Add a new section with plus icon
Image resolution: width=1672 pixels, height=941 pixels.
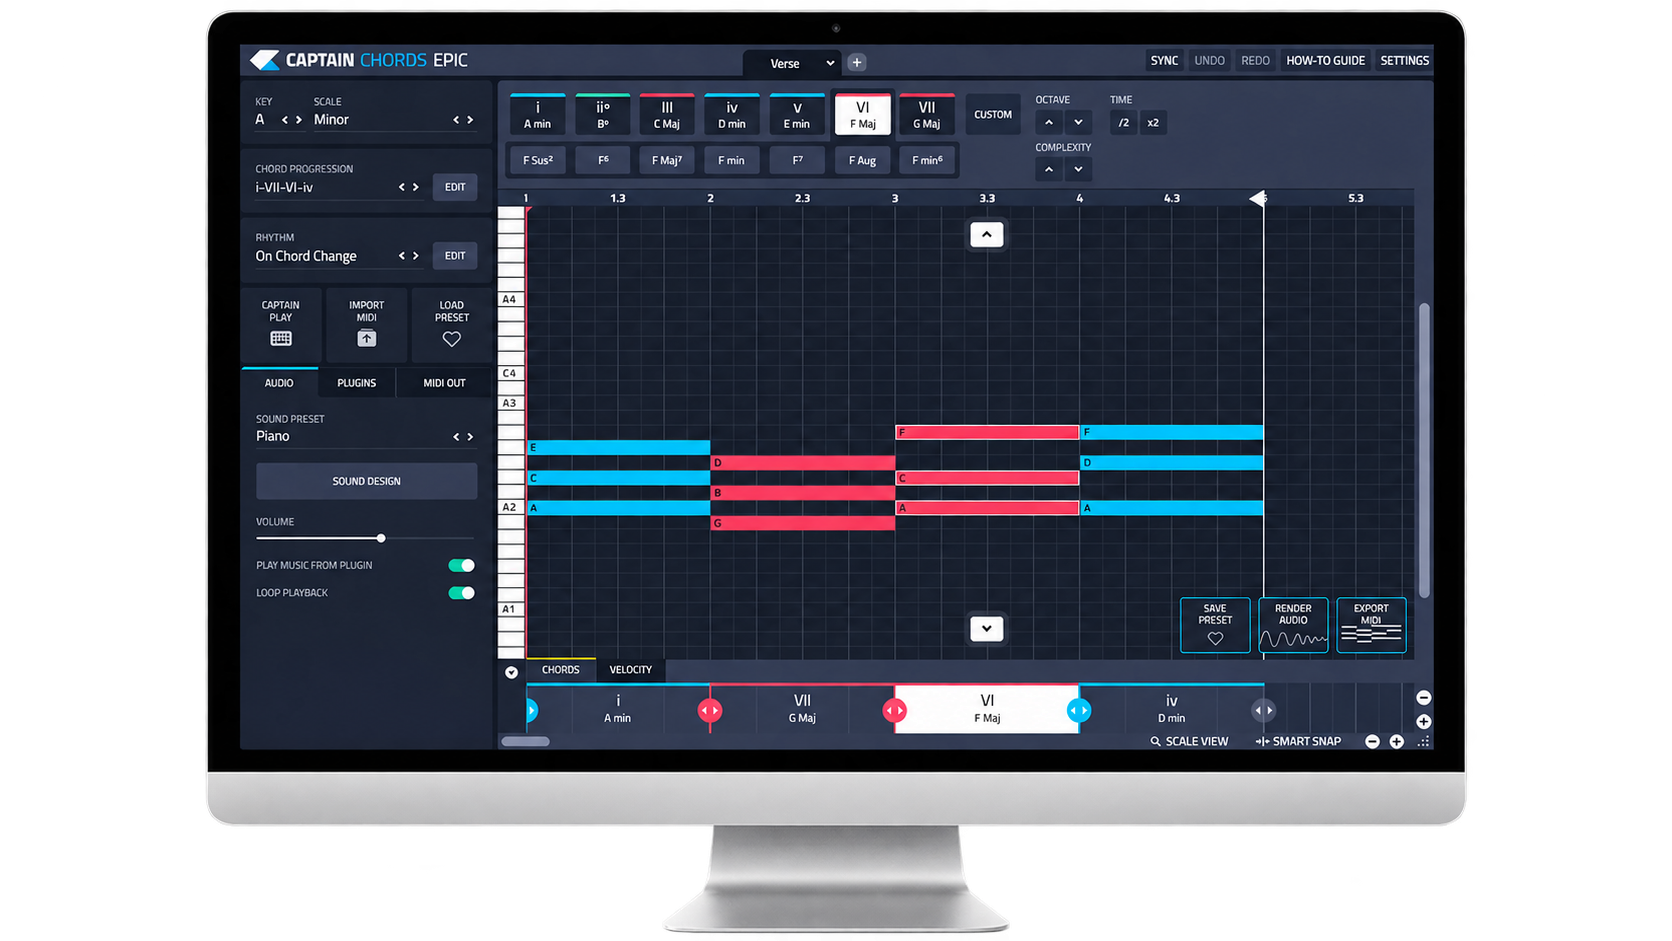pyautogui.click(x=857, y=62)
